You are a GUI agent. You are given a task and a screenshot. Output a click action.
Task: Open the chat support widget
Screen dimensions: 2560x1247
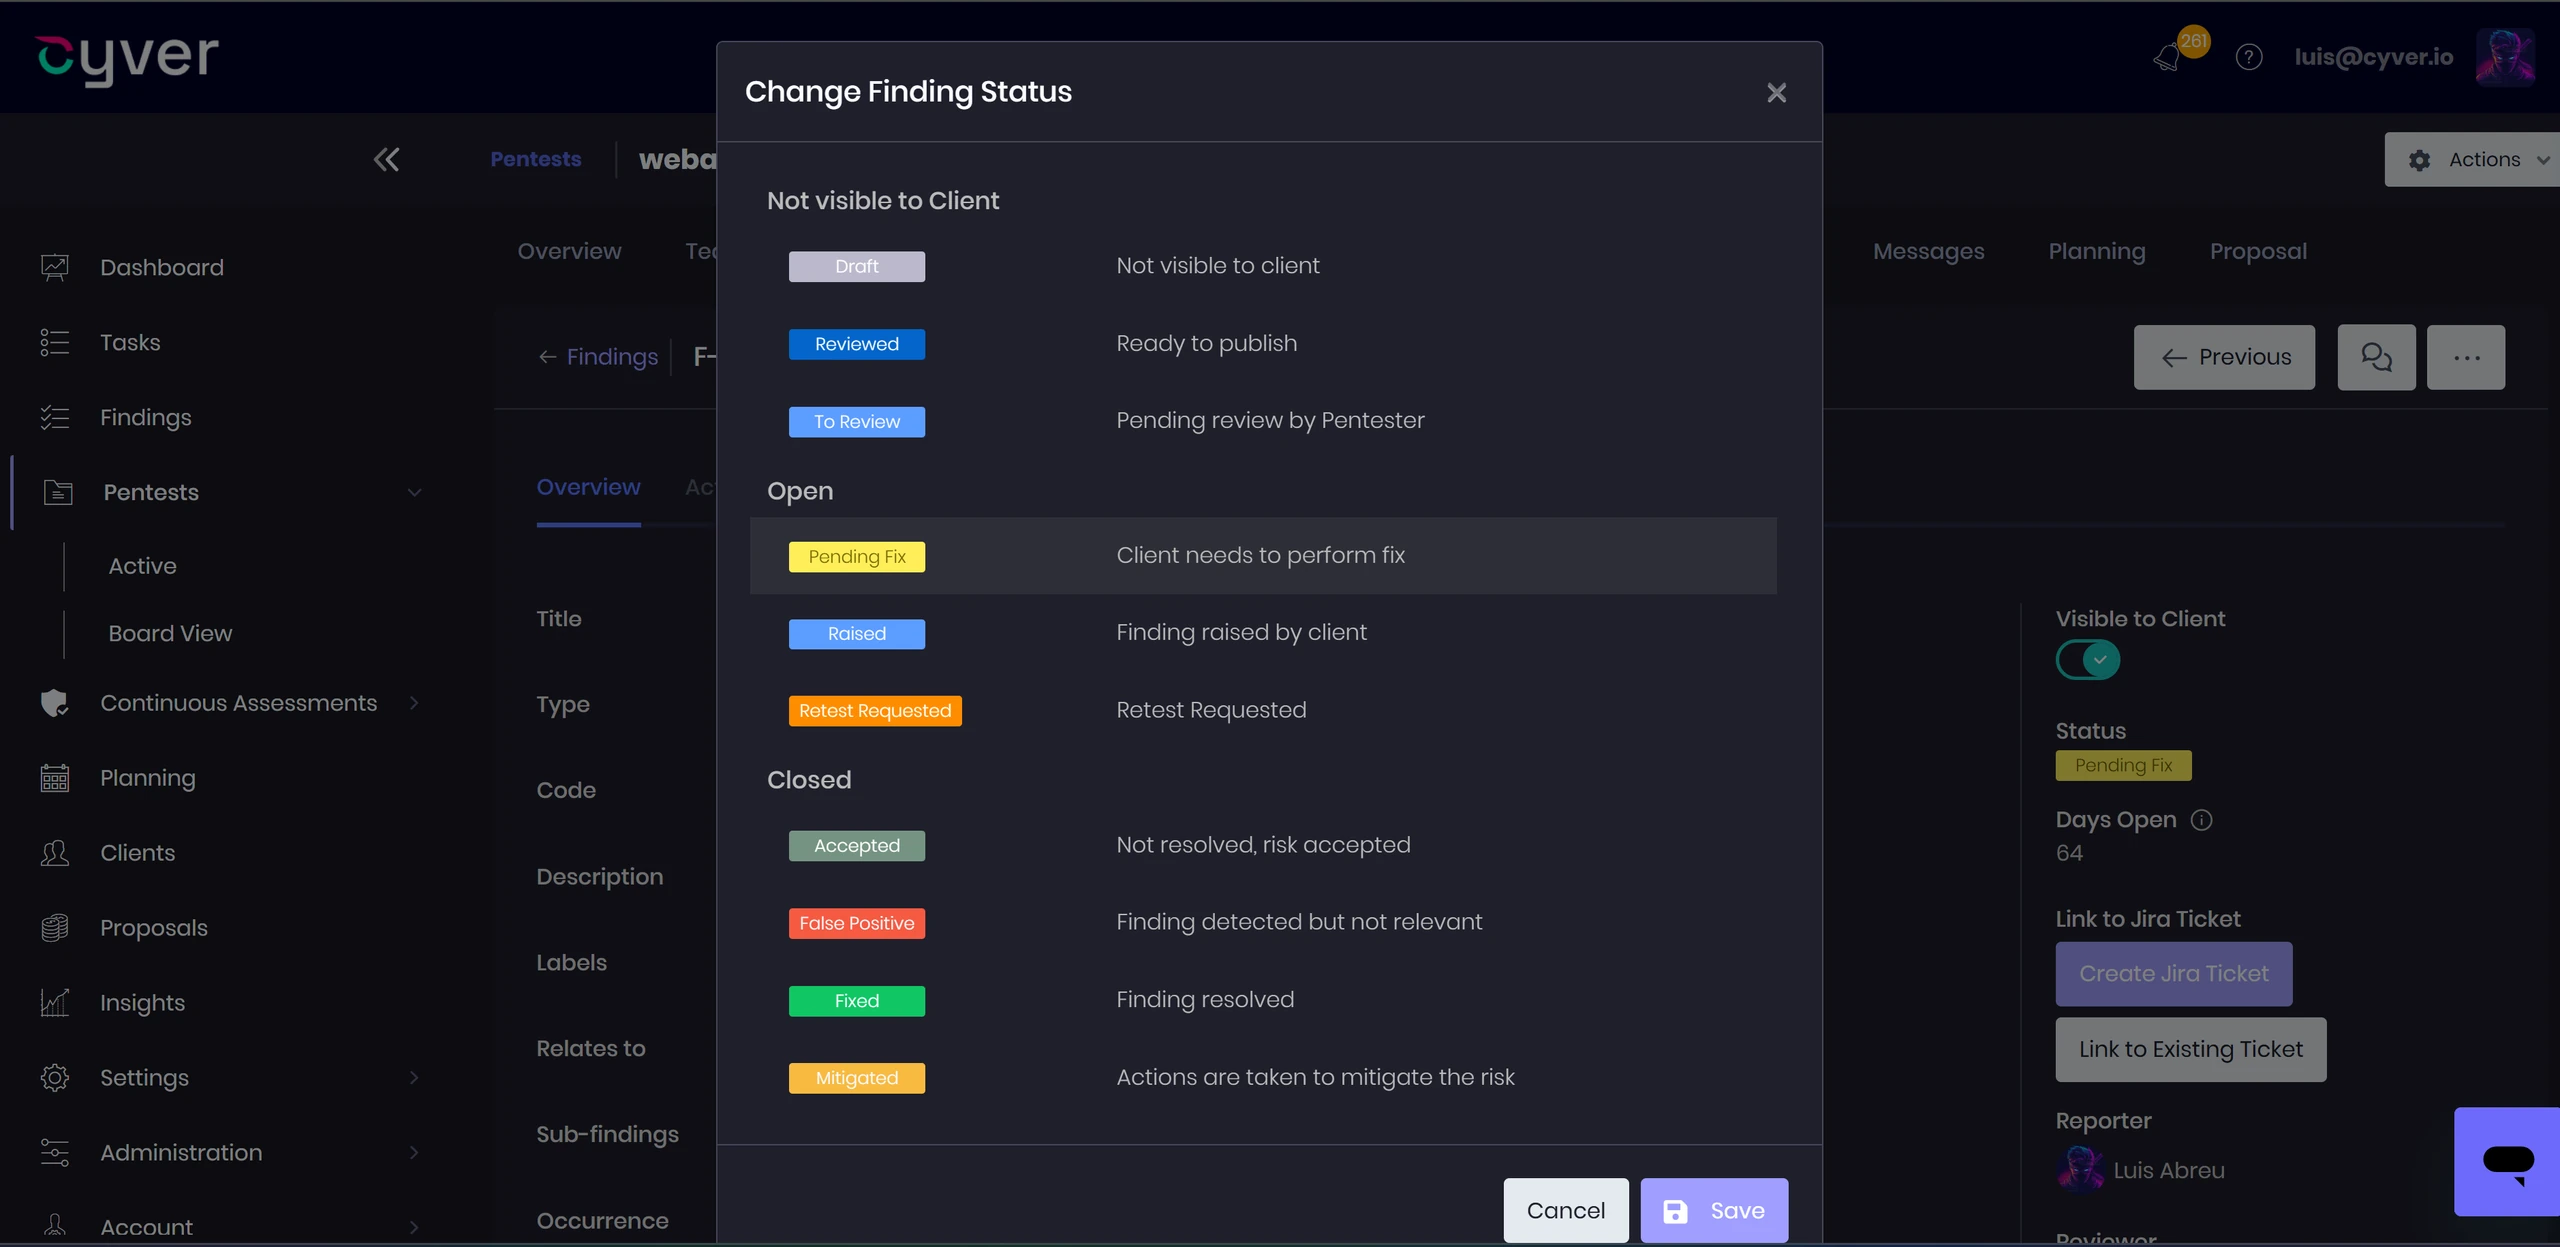point(2508,1162)
